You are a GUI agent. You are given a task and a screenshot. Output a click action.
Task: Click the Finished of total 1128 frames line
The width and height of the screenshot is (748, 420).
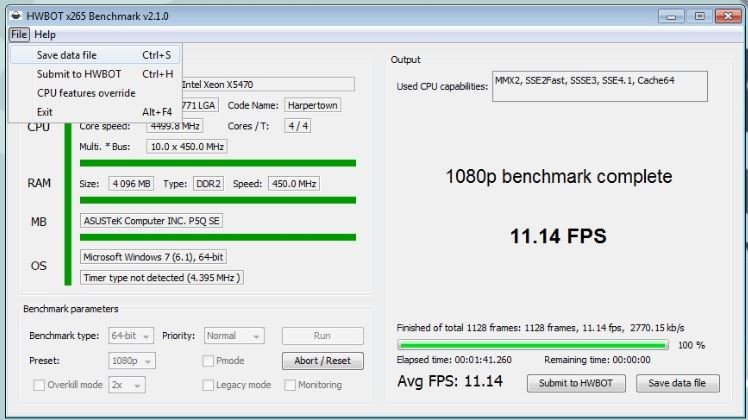[540, 328]
